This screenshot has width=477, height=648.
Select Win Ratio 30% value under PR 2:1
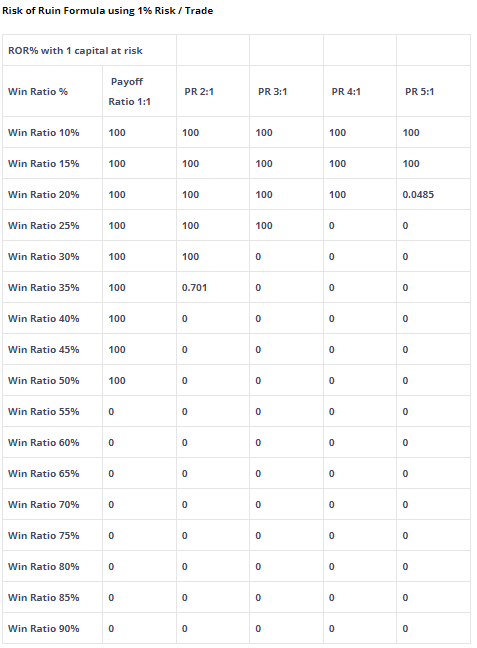(213, 256)
